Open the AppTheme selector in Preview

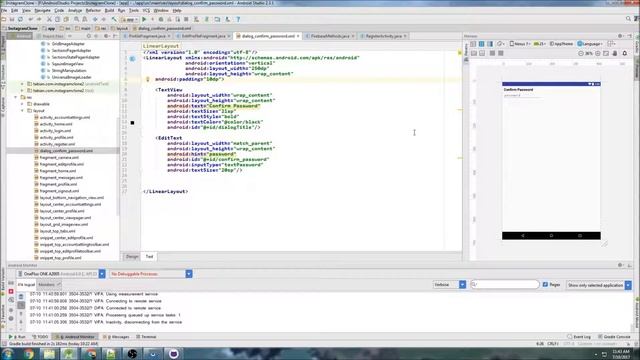pyautogui.click(x=561, y=44)
